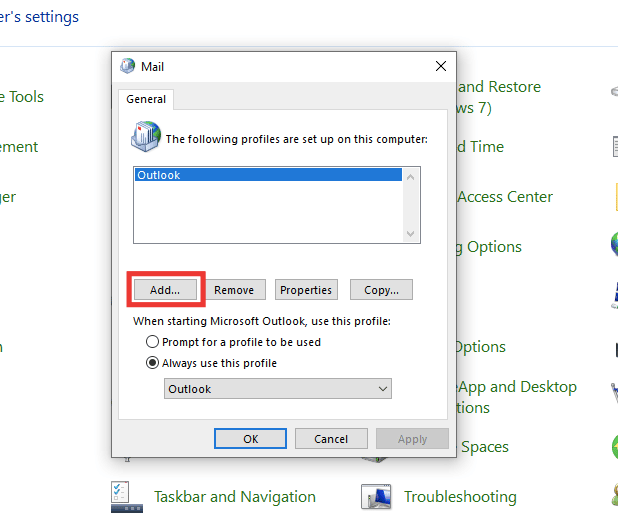Viewport: 618px width, 526px height.
Task: Click the Taskbar and Navigation icon
Action: 127,497
